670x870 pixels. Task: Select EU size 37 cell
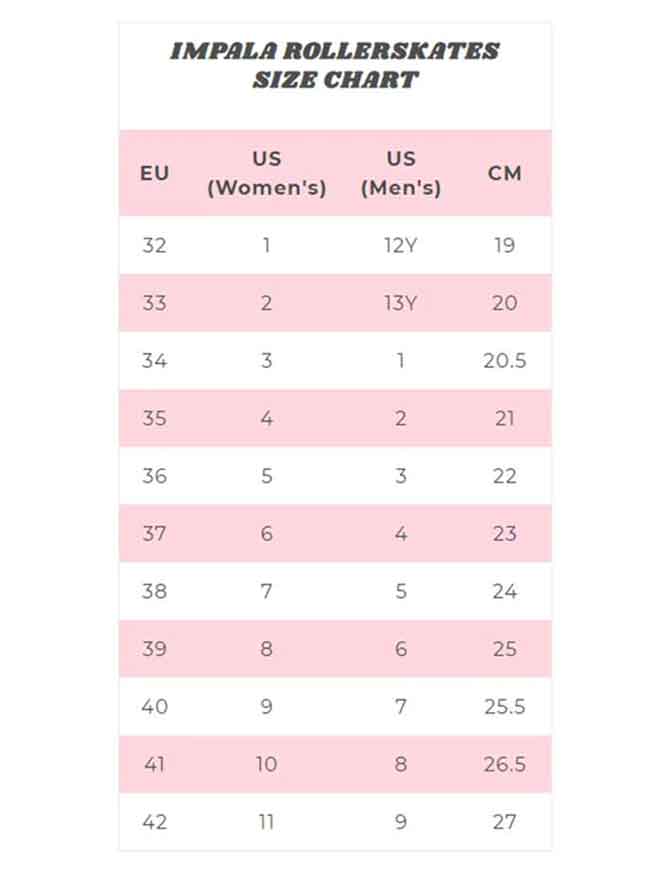click(154, 534)
